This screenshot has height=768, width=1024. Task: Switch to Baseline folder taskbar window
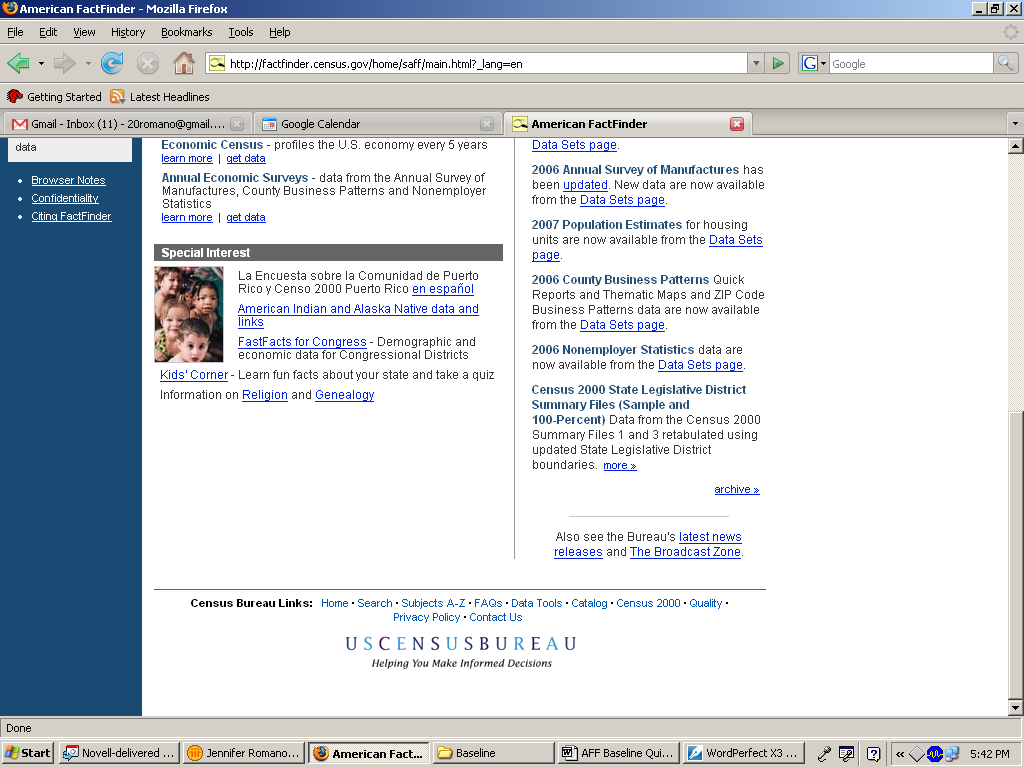[493, 753]
